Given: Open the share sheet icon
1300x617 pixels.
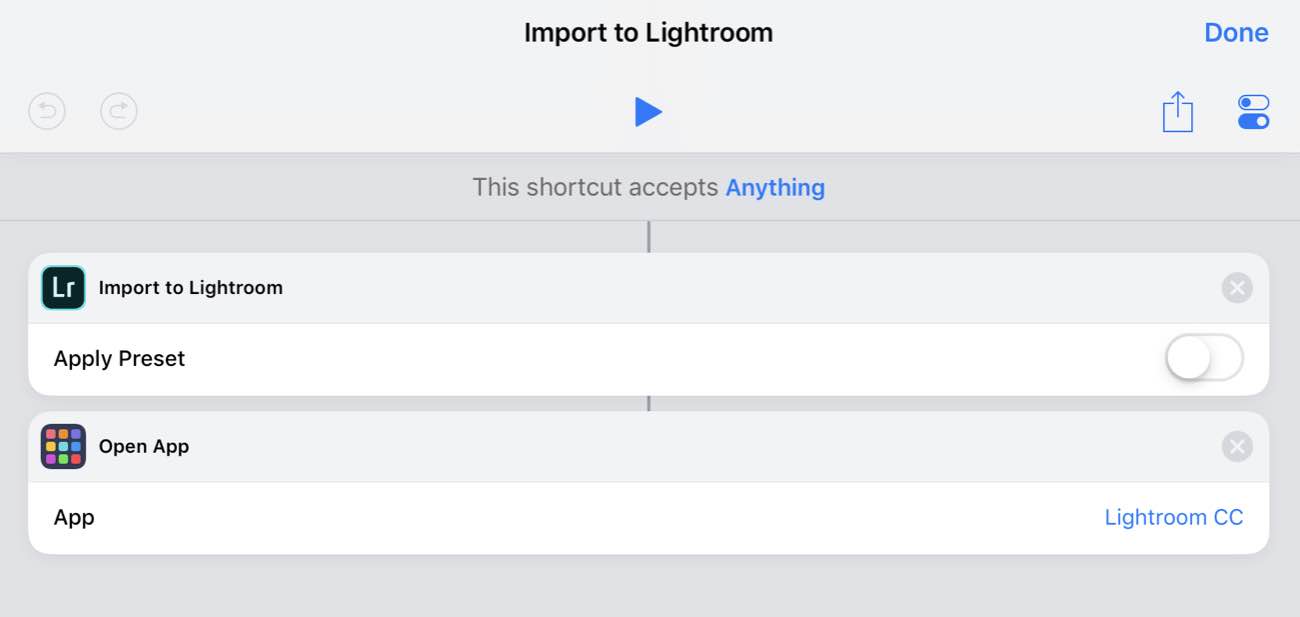Looking at the screenshot, I should pyautogui.click(x=1178, y=111).
